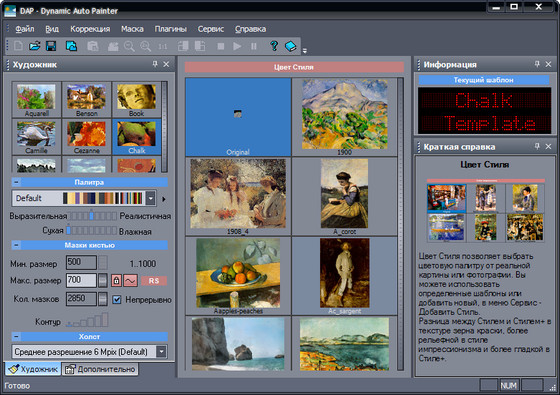Screen dimensions: 560x395
Task: Start painting with the play icon
Action: click(237, 46)
